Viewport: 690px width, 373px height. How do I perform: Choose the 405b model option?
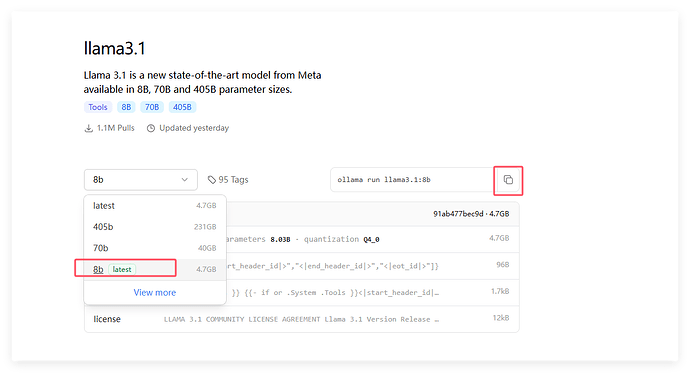tap(155, 227)
